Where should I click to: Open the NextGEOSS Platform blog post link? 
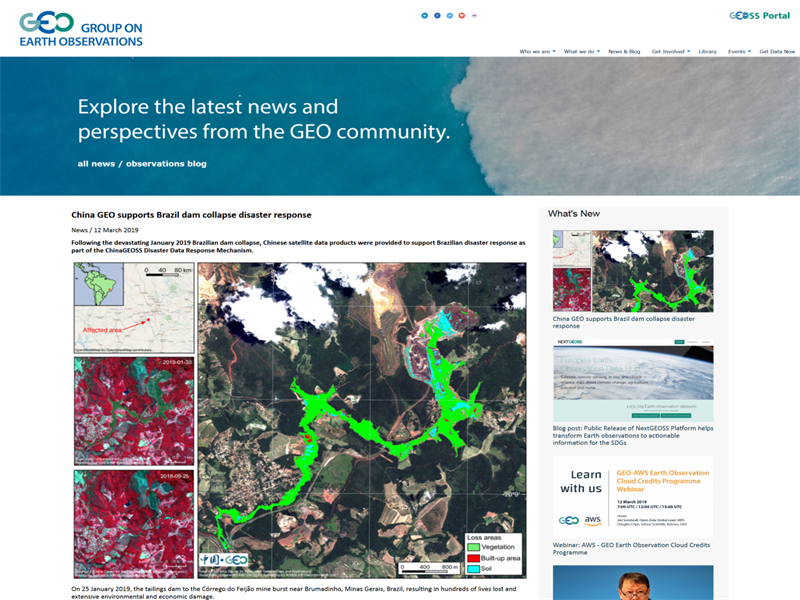pos(632,433)
